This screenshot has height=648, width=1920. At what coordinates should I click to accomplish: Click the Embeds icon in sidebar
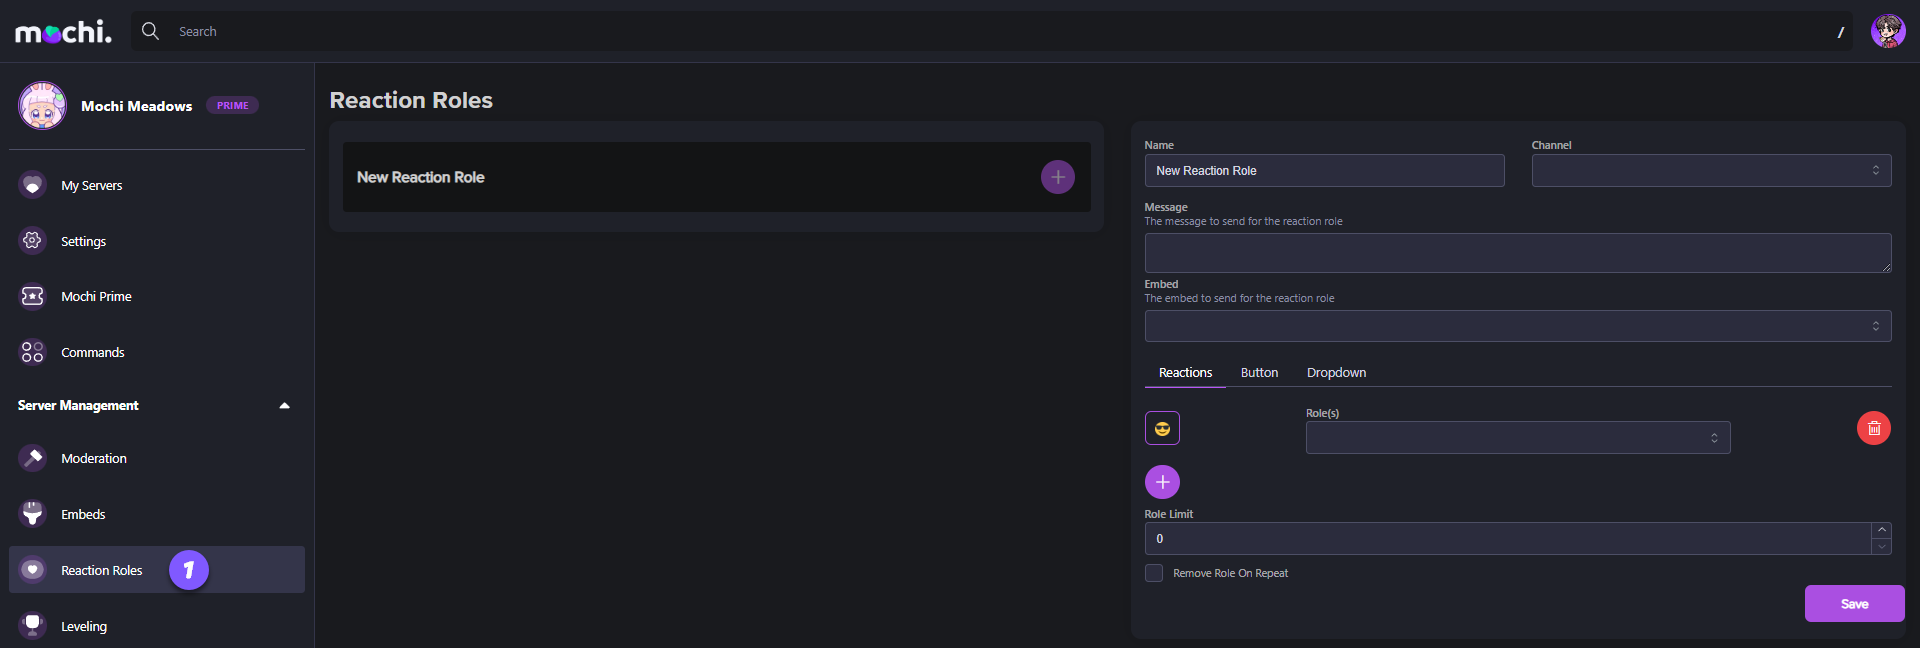pyautogui.click(x=32, y=514)
